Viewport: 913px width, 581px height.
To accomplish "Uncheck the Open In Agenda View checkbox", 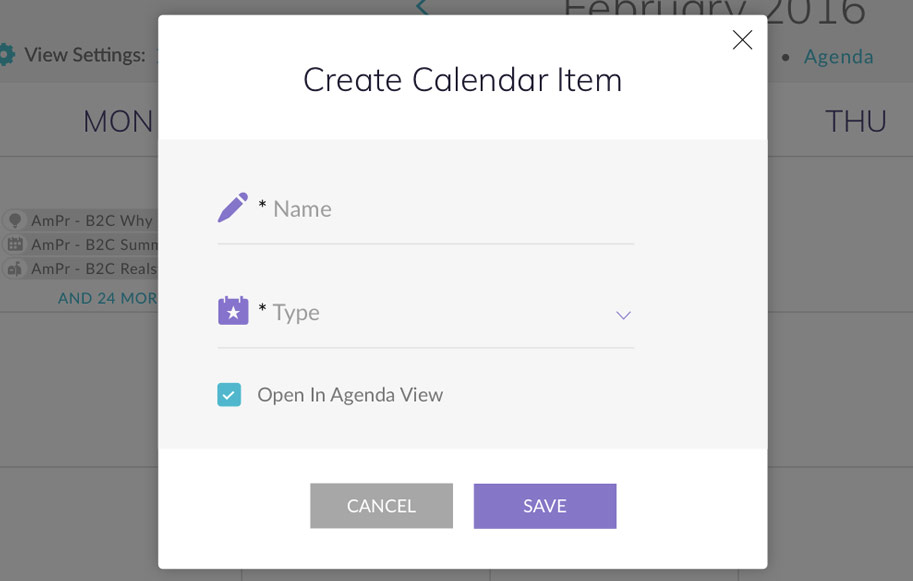I will (229, 395).
